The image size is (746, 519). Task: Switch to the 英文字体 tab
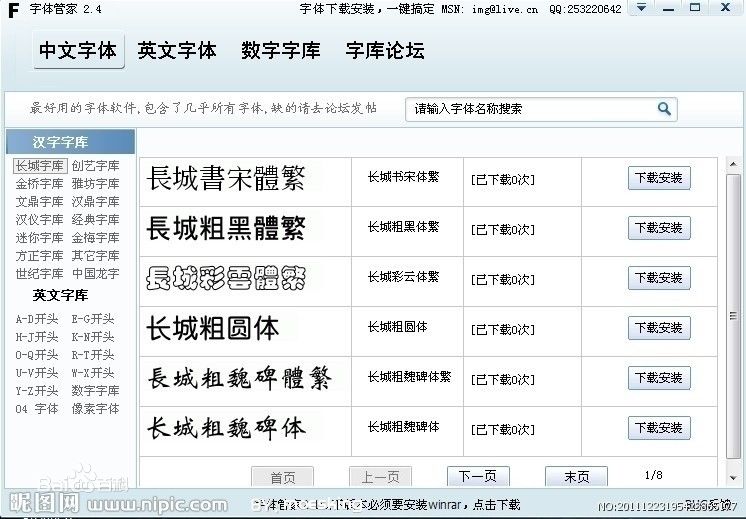click(x=177, y=51)
